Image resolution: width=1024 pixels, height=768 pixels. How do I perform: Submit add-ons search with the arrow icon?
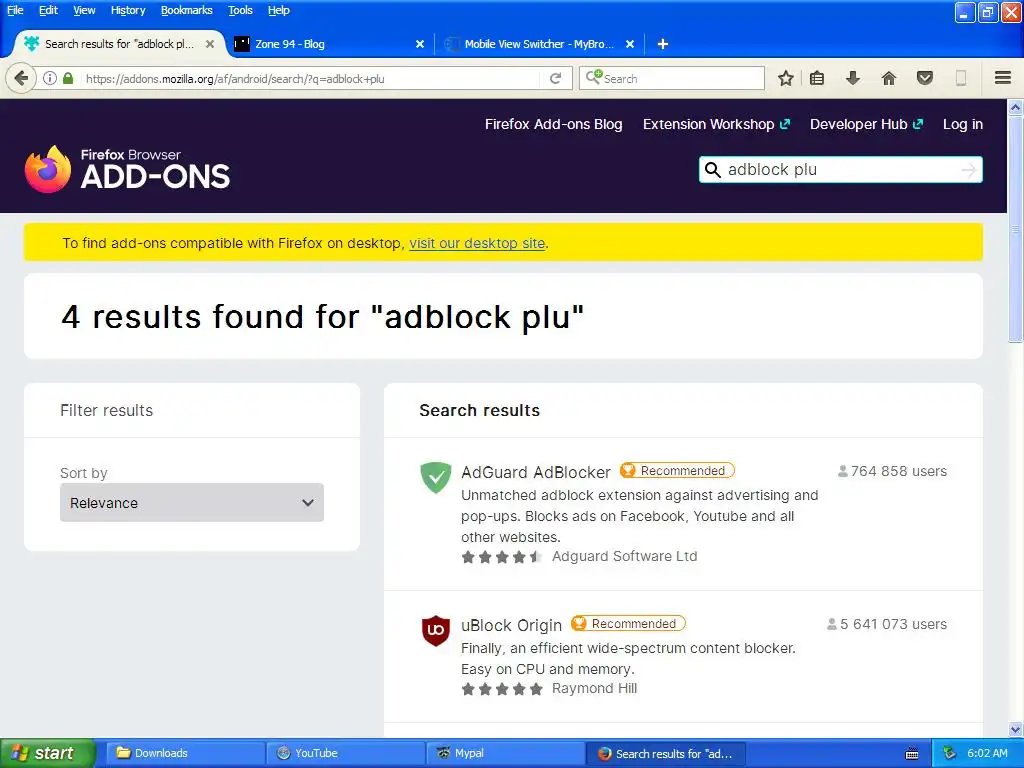tap(969, 170)
